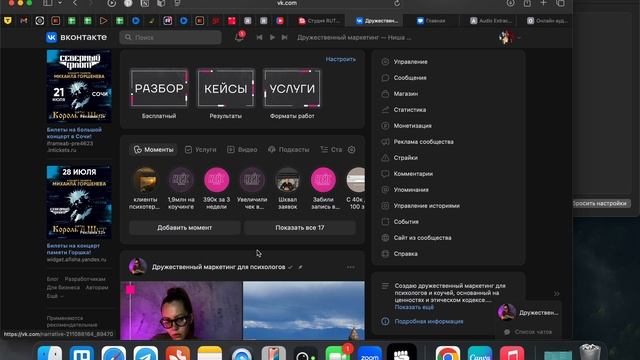Reload the page in Safari

pyautogui.click(x=397, y=3)
